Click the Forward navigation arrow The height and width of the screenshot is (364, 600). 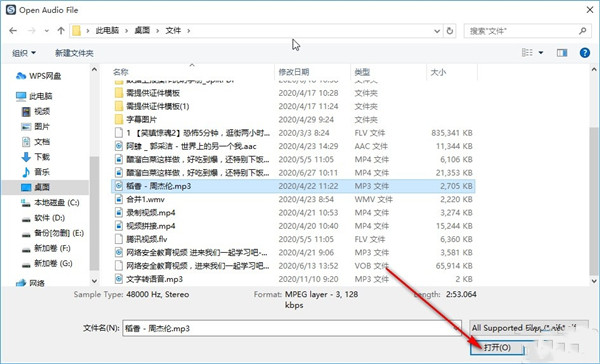pos(31,31)
